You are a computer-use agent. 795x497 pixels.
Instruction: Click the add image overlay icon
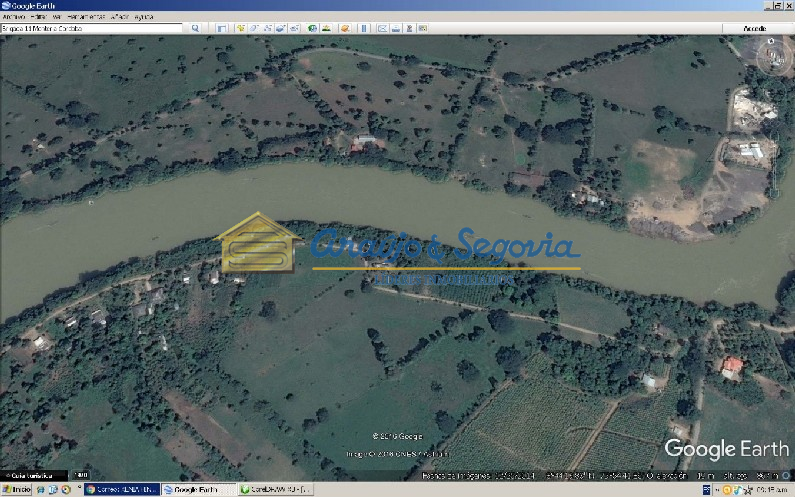(x=281, y=29)
